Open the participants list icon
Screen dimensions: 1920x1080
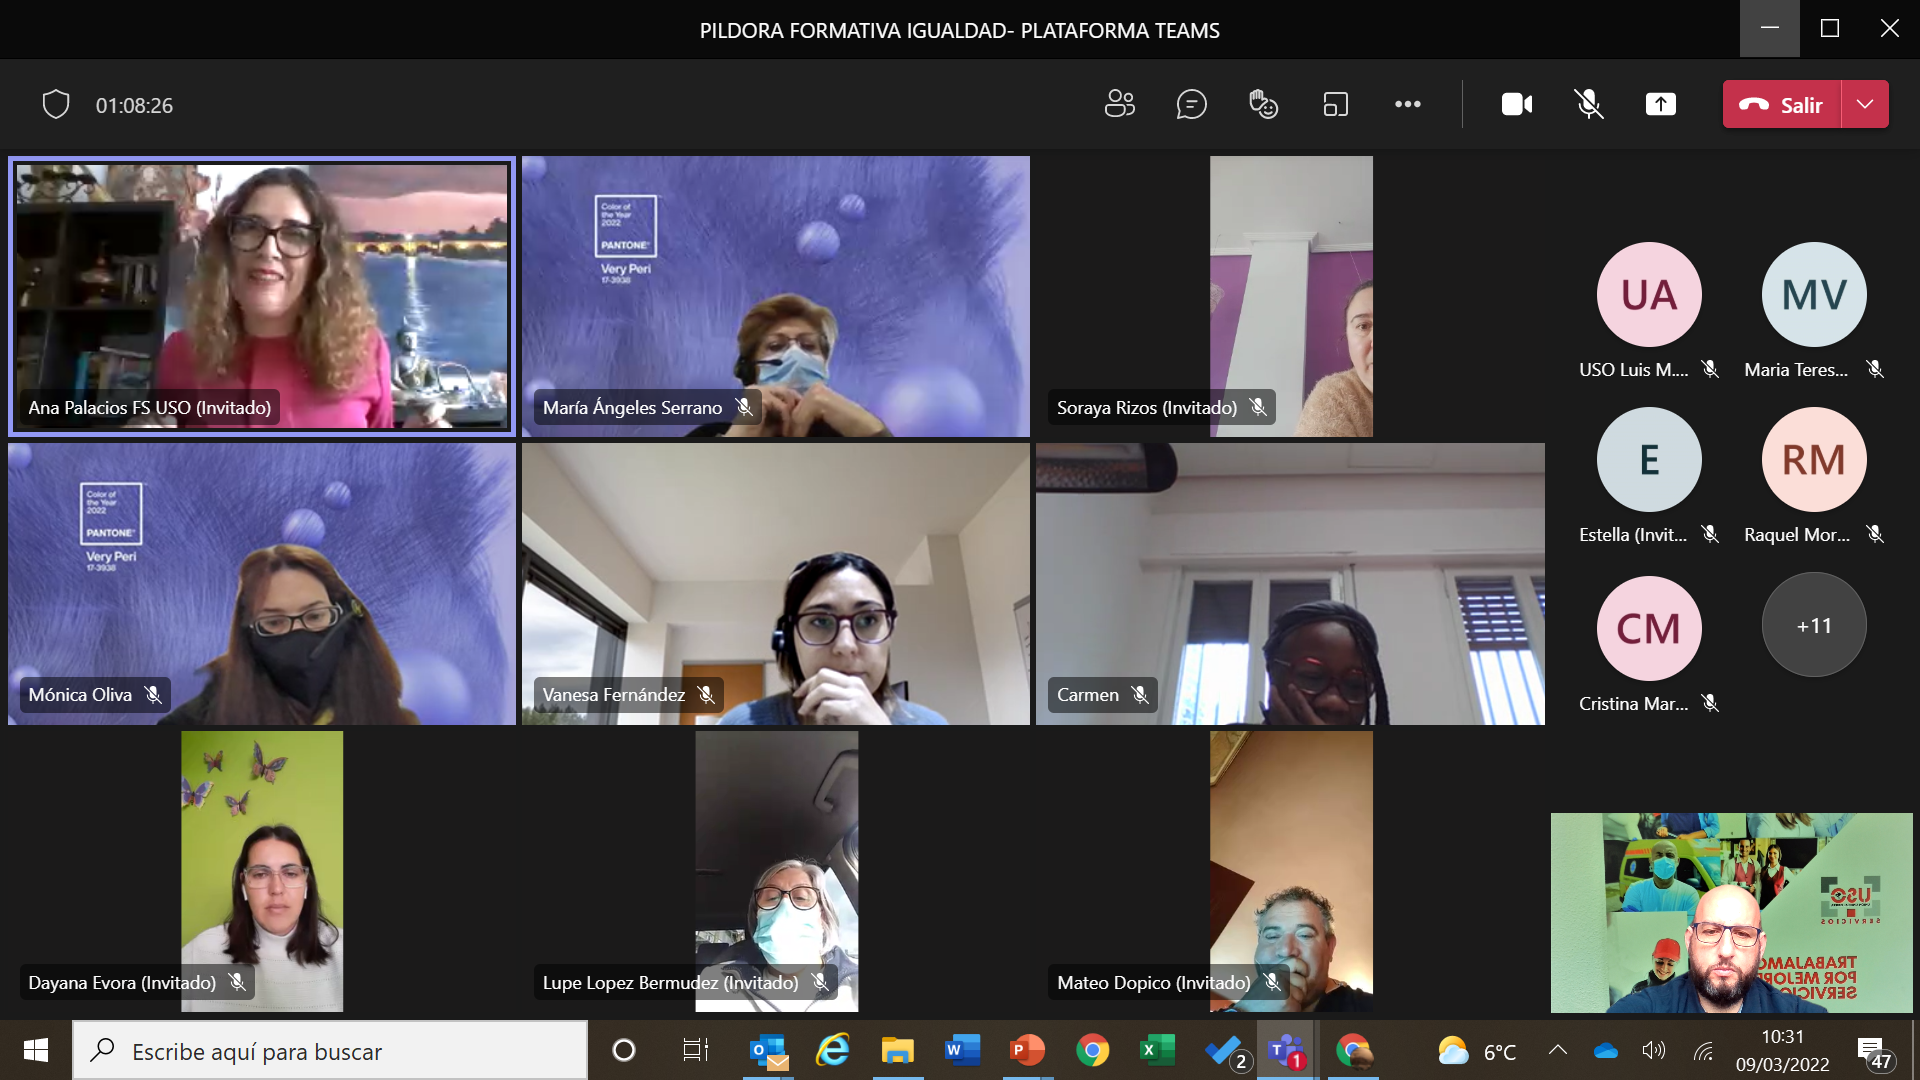point(1119,104)
